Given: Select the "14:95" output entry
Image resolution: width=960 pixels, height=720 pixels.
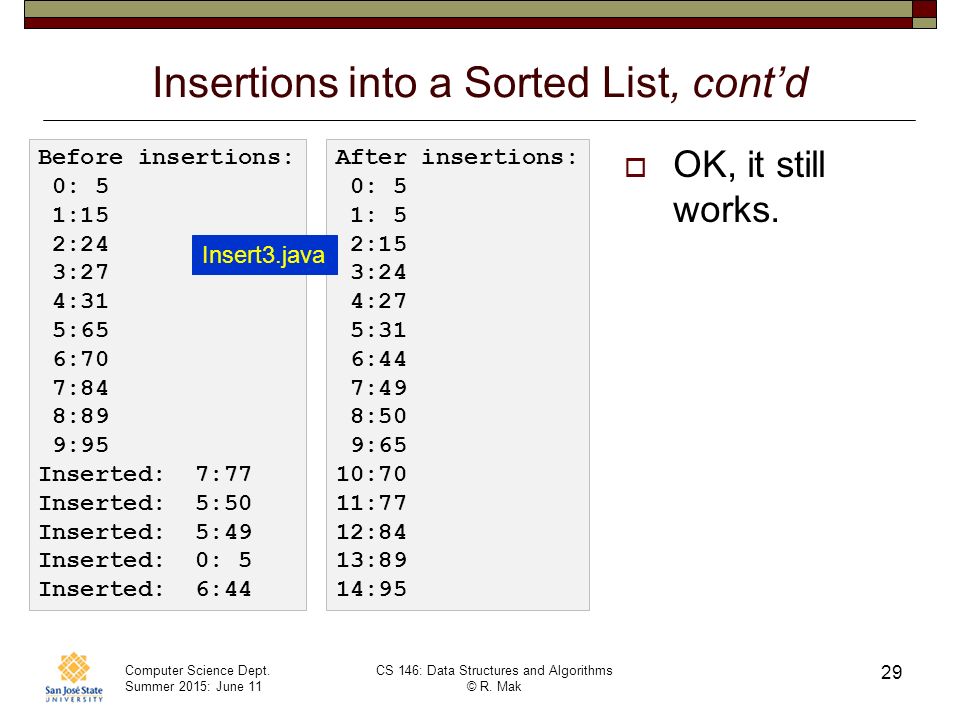Looking at the screenshot, I should pos(371,589).
